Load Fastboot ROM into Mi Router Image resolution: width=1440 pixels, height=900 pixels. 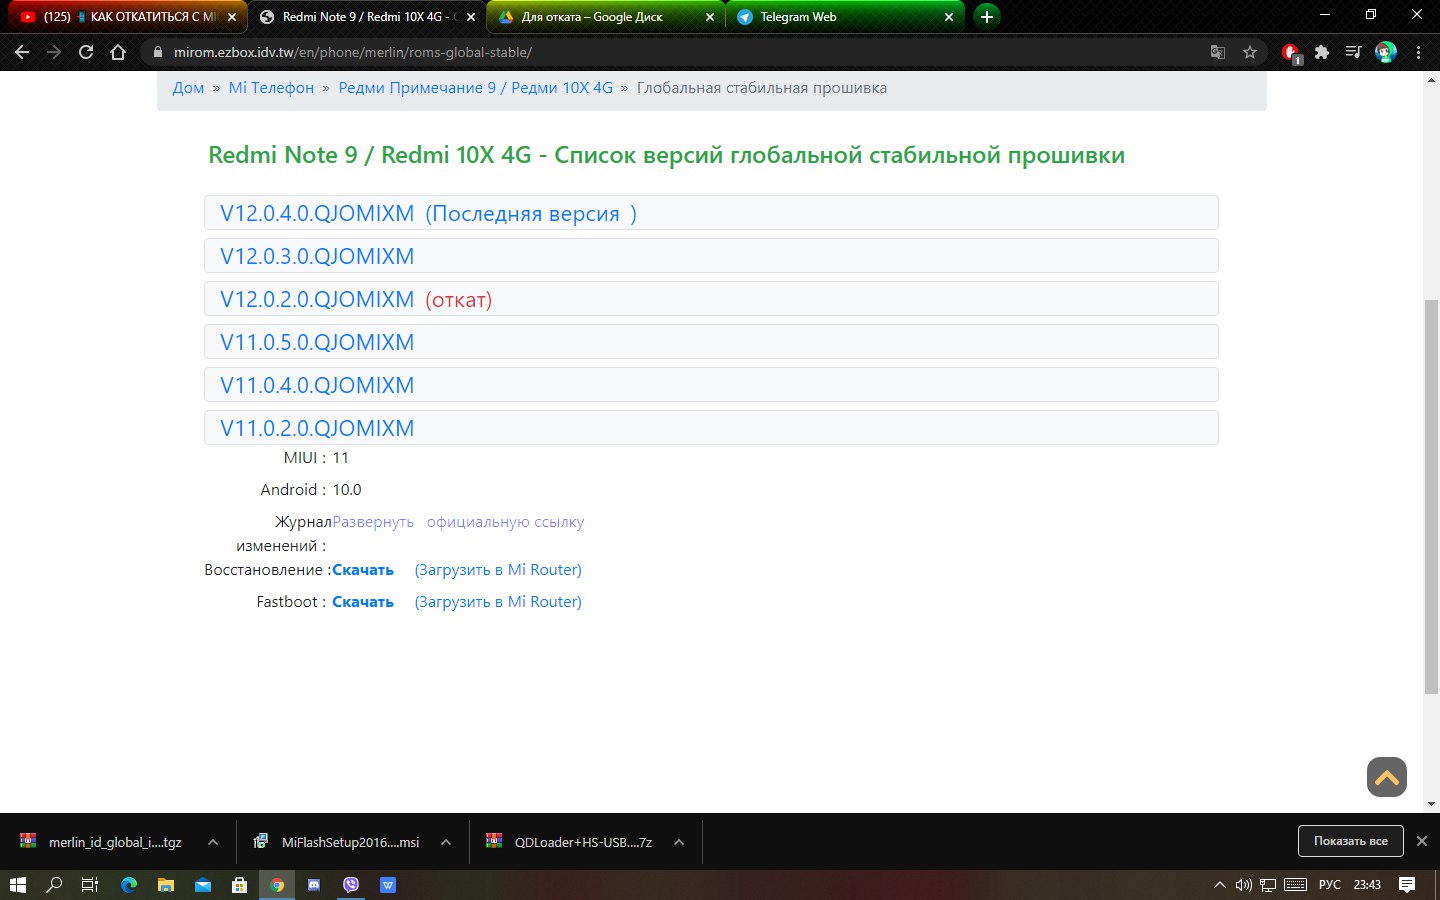[498, 602]
